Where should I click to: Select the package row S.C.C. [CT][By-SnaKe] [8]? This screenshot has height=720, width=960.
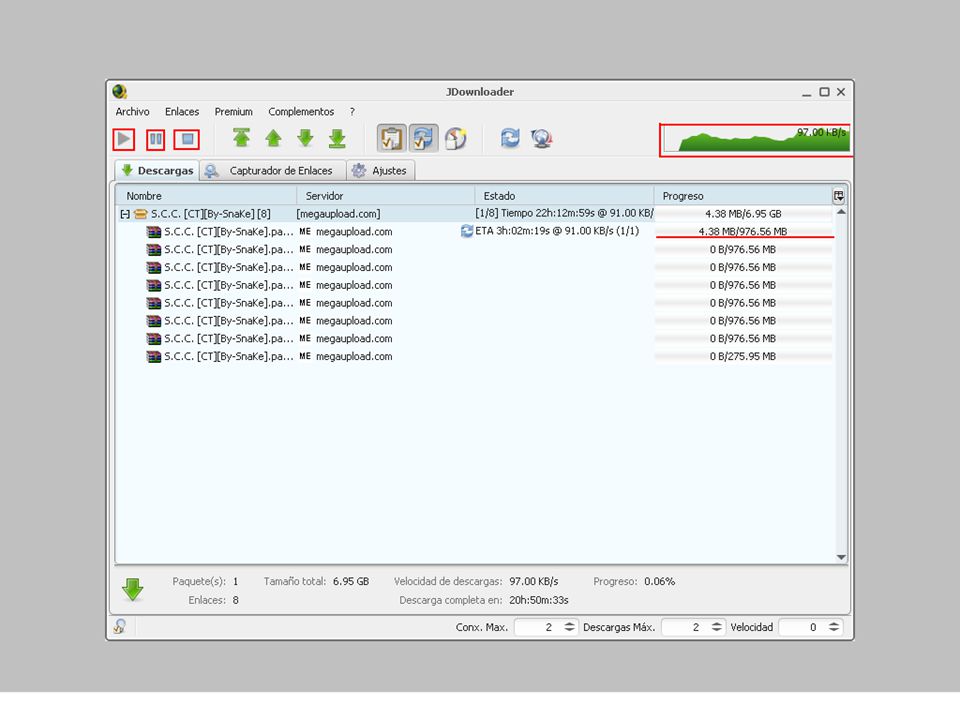(474, 214)
